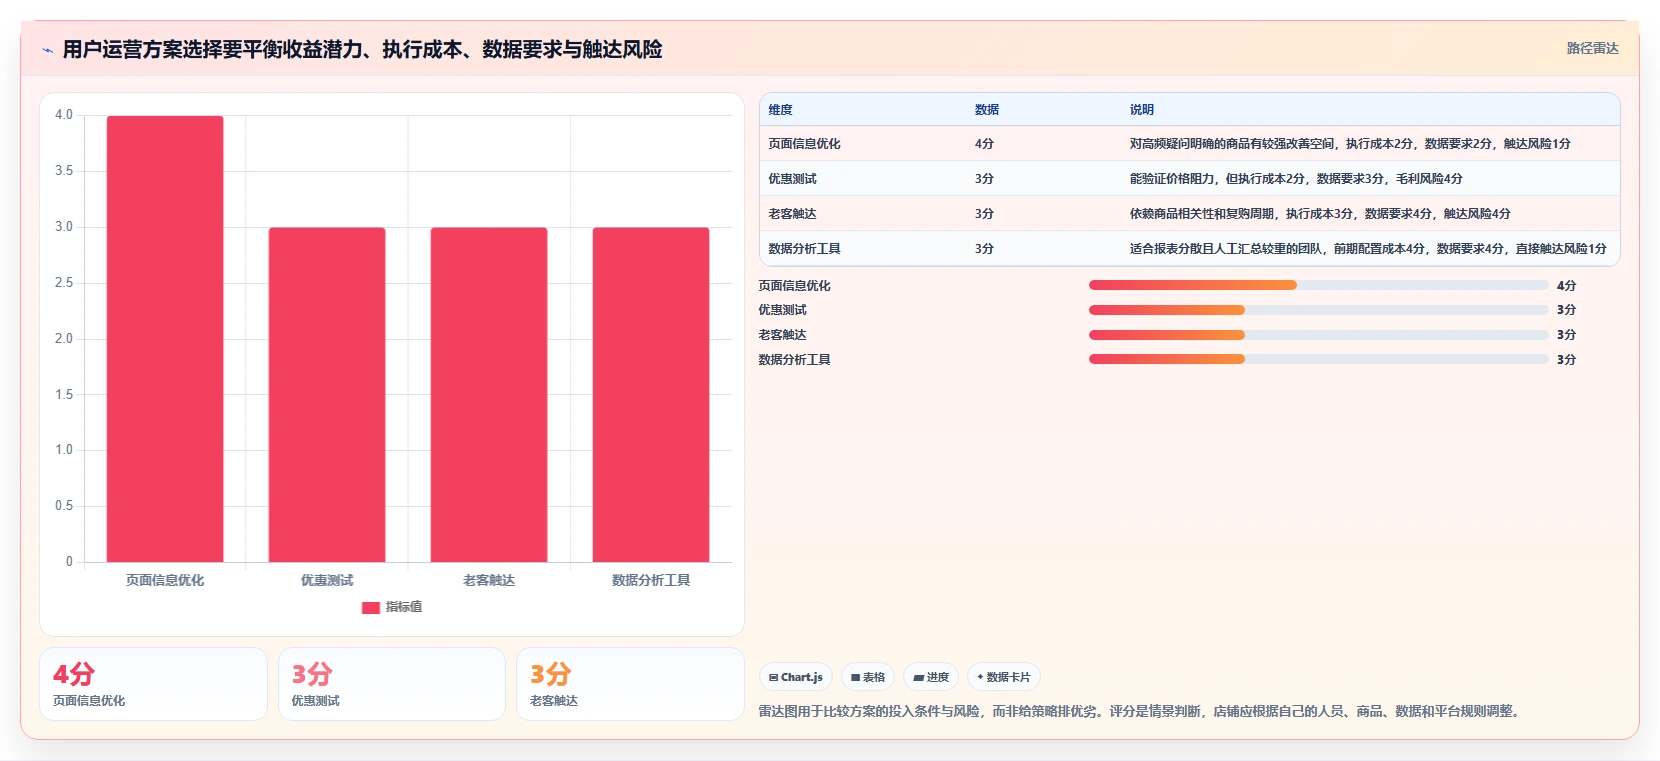Click the description starting 能验证价格阻力
The height and width of the screenshot is (761, 1660).
point(1296,179)
